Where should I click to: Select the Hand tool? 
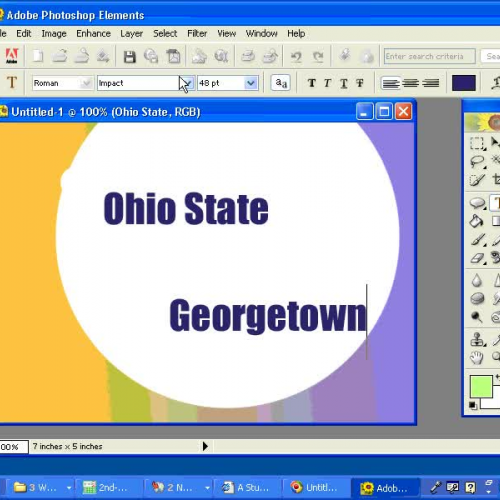(477, 358)
